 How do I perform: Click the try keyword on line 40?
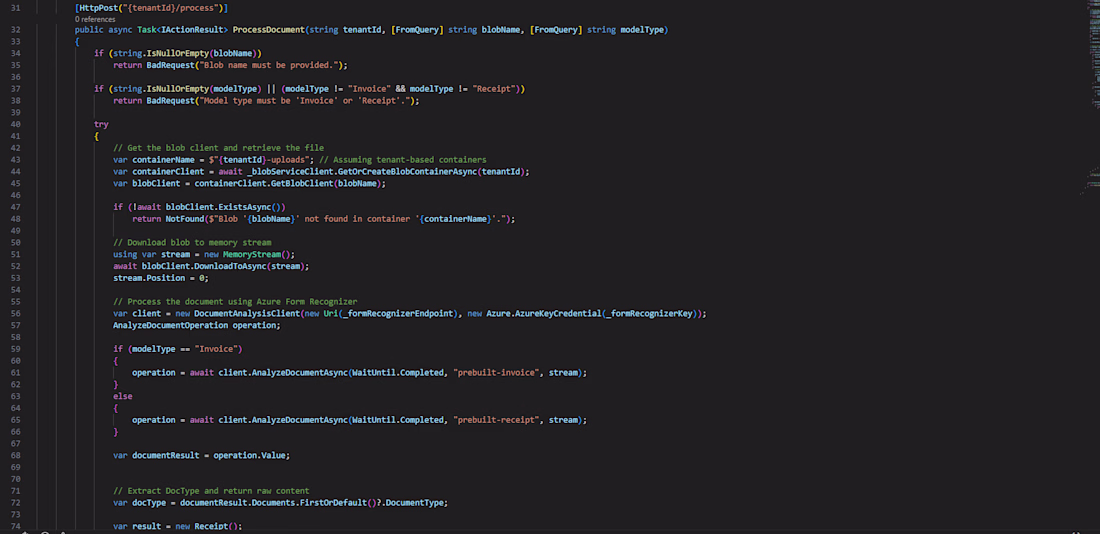tap(102, 124)
